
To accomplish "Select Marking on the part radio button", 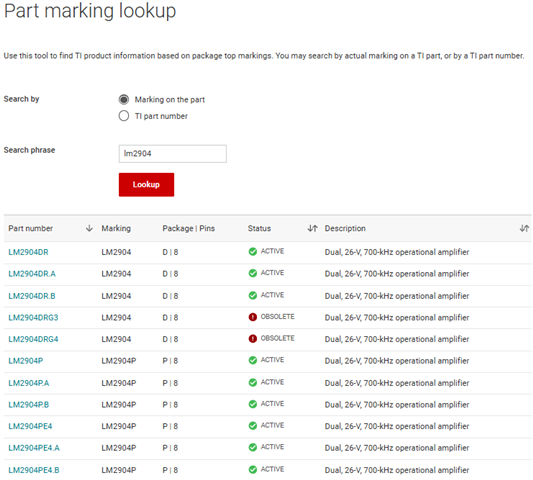I will (x=124, y=99).
